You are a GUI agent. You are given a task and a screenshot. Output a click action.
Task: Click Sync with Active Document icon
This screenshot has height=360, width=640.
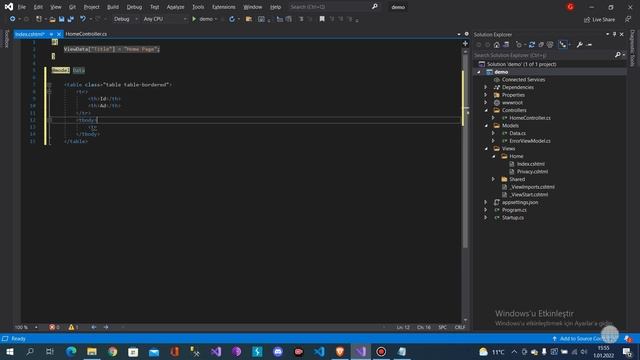532,45
